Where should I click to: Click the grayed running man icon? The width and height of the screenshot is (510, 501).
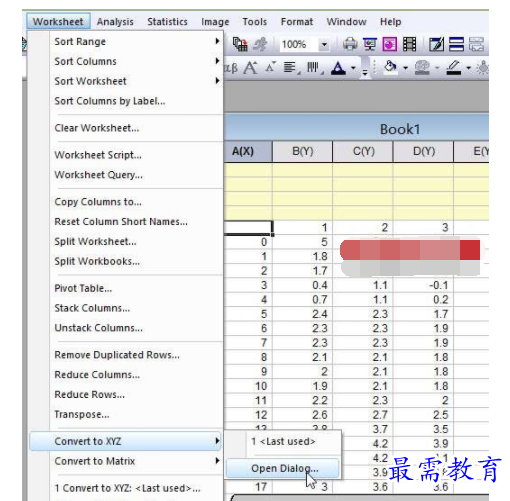point(260,44)
